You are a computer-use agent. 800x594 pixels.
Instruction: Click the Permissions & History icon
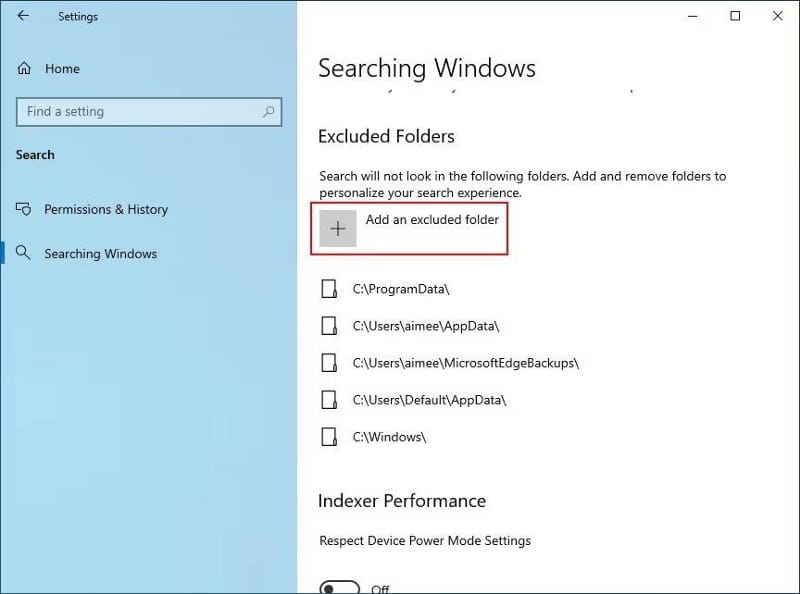pyautogui.click(x=23, y=209)
